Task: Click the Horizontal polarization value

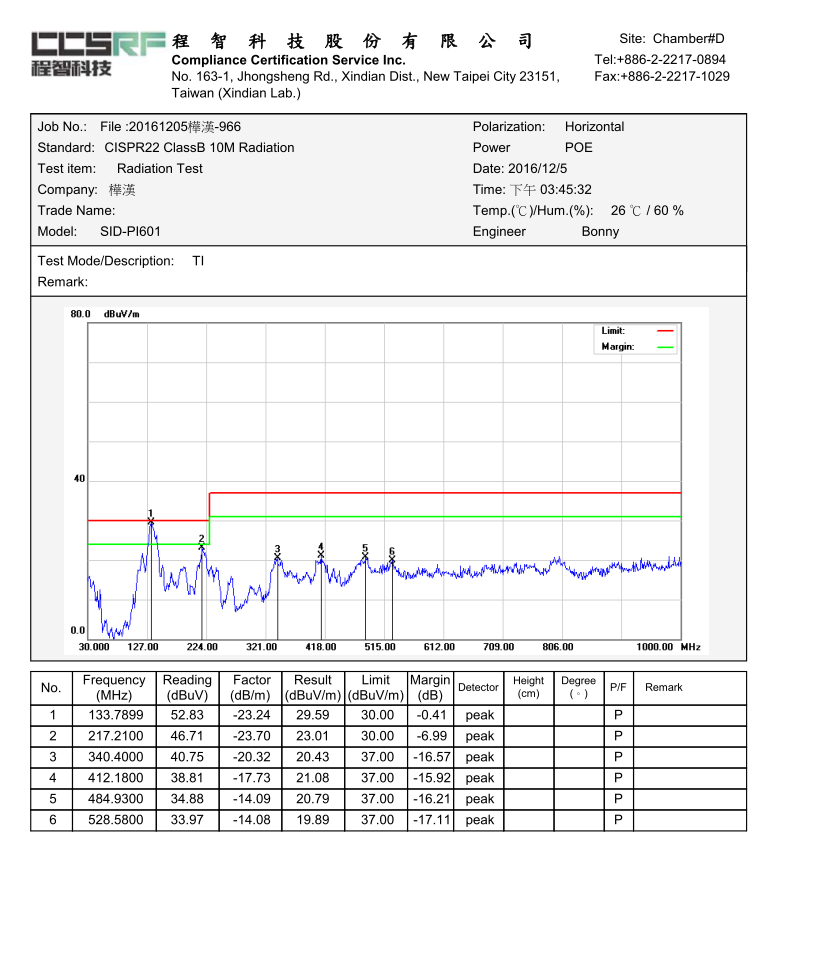Action: pos(594,127)
